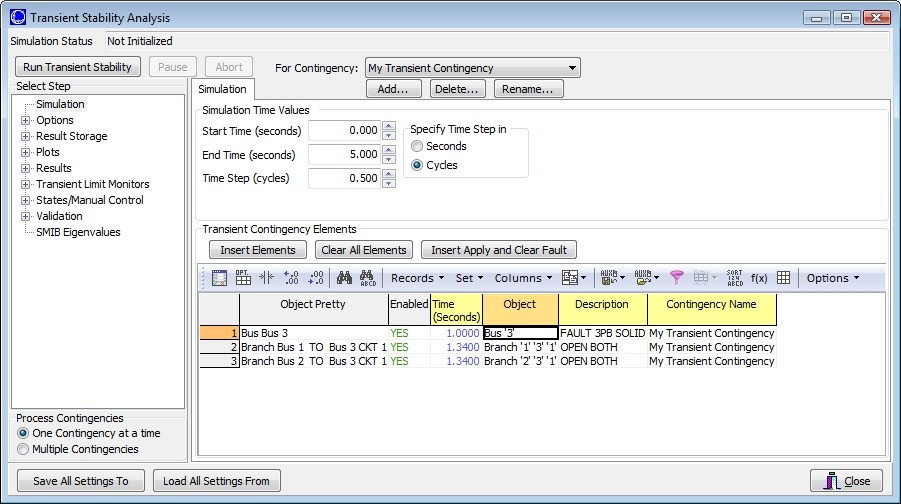This screenshot has width=901, height=504.
Task: Expand the Results tree node
Action: click(x=25, y=169)
